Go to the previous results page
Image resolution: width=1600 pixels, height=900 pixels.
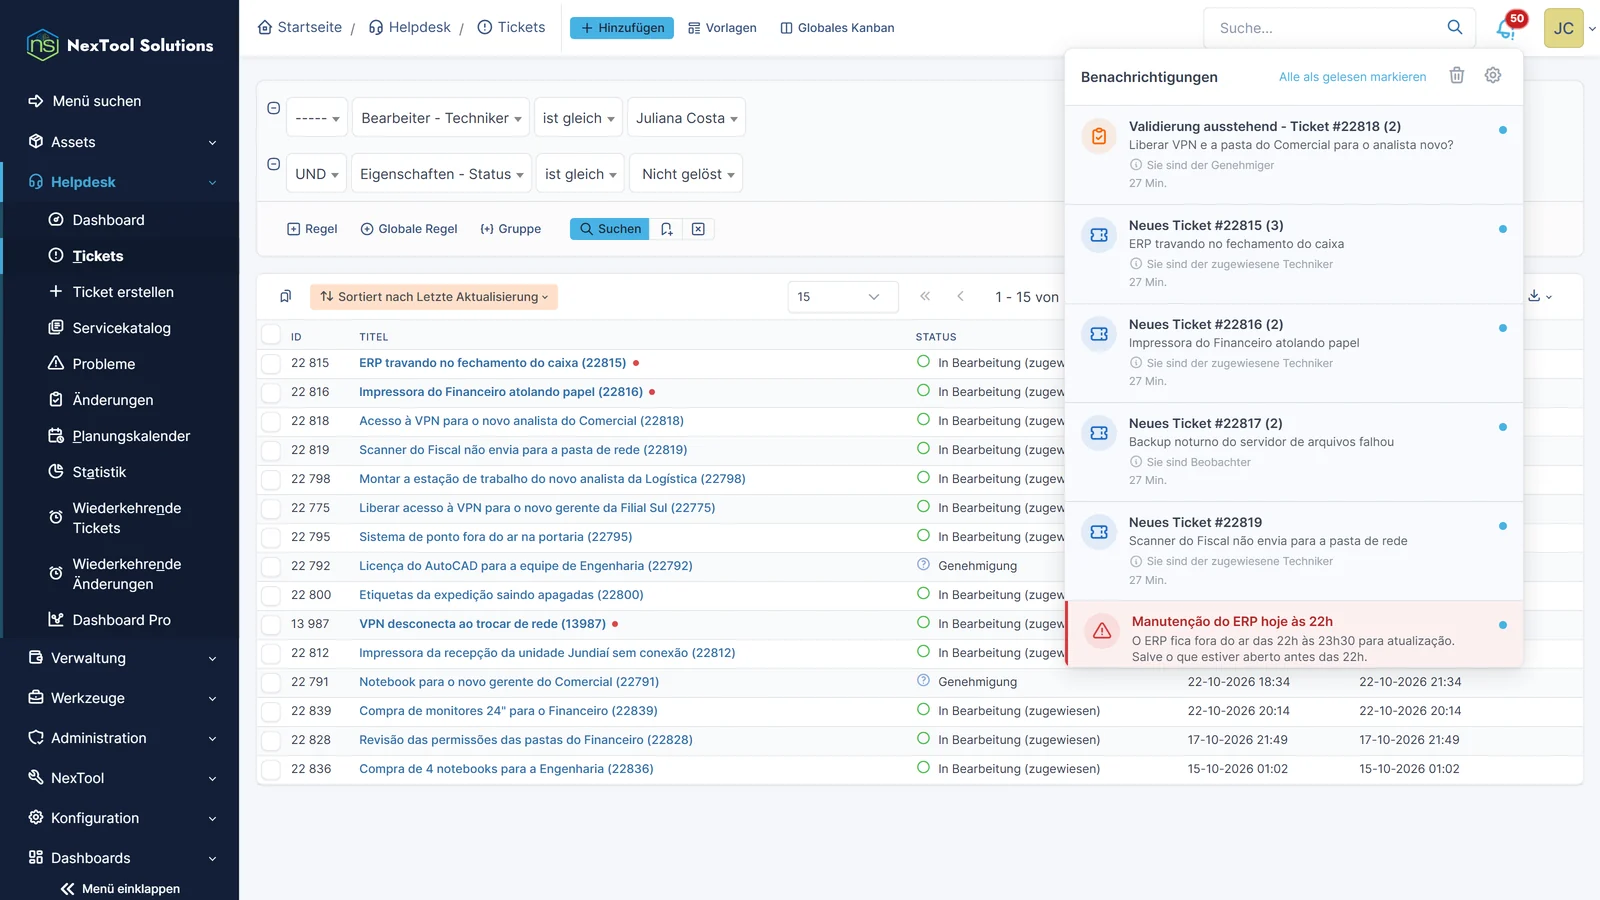(x=960, y=296)
